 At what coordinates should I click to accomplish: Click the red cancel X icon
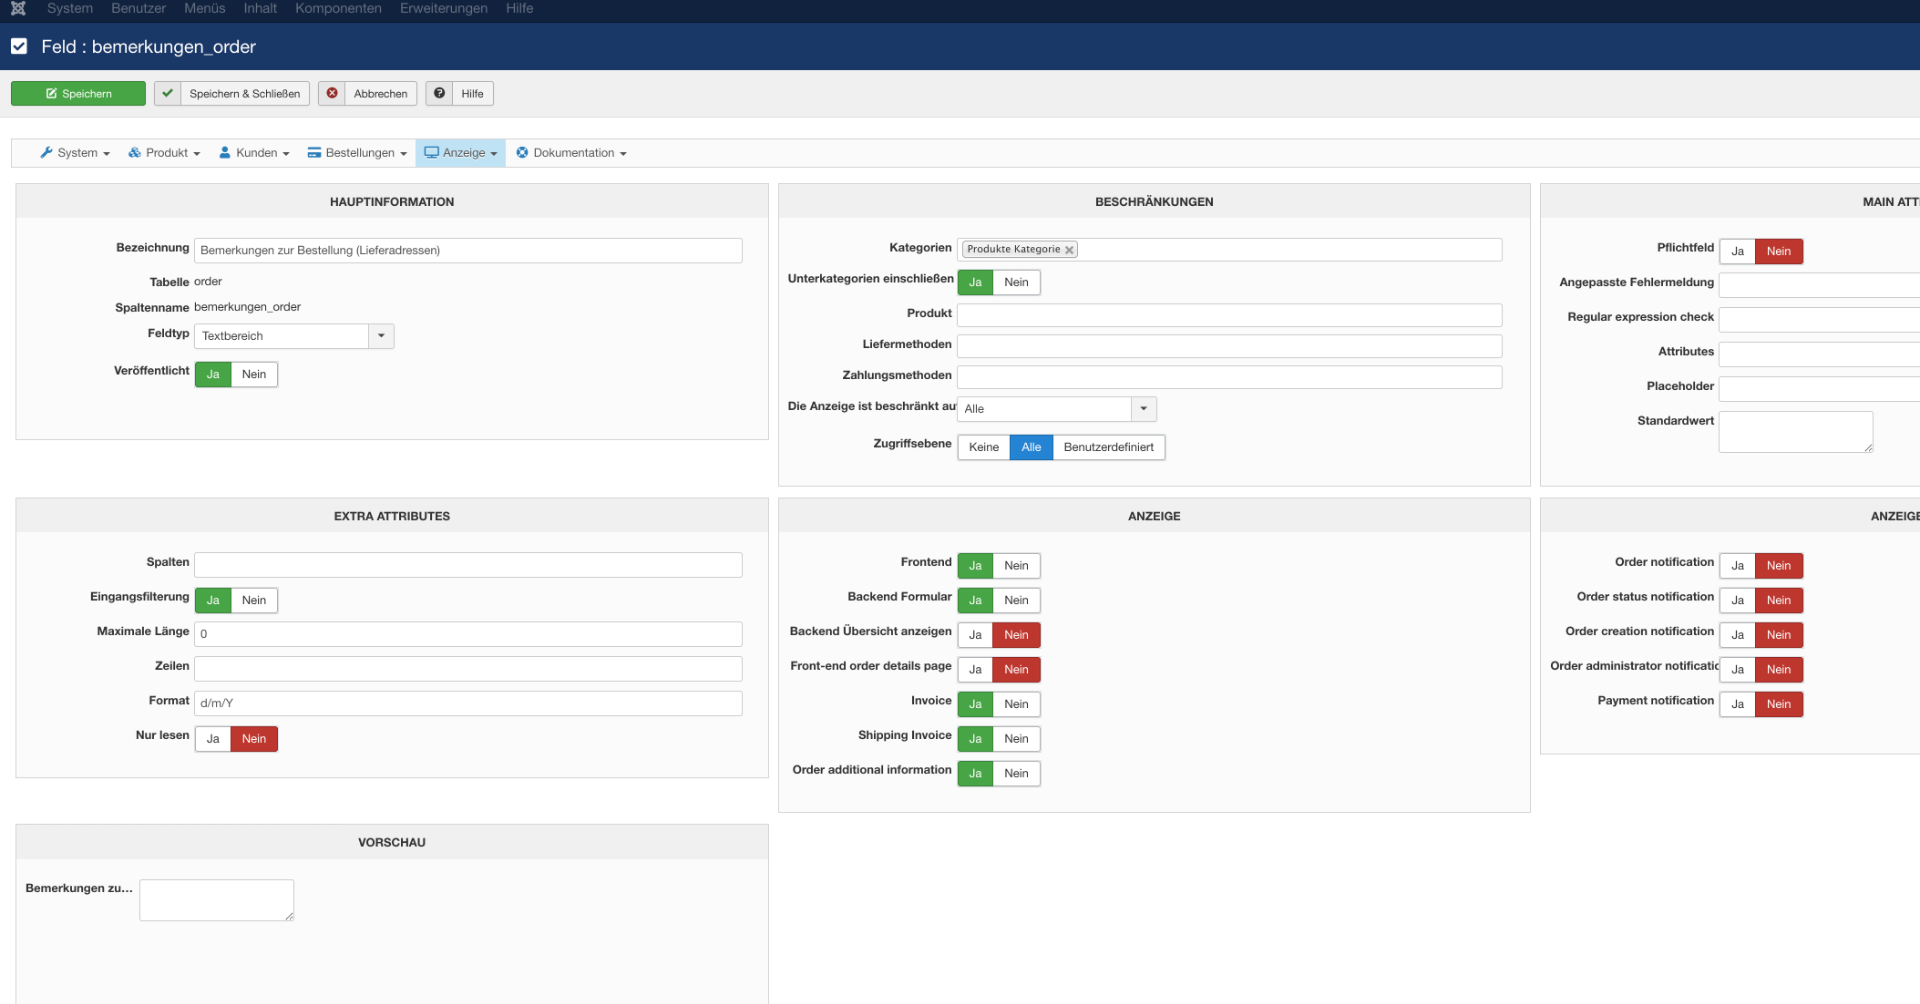(x=332, y=93)
